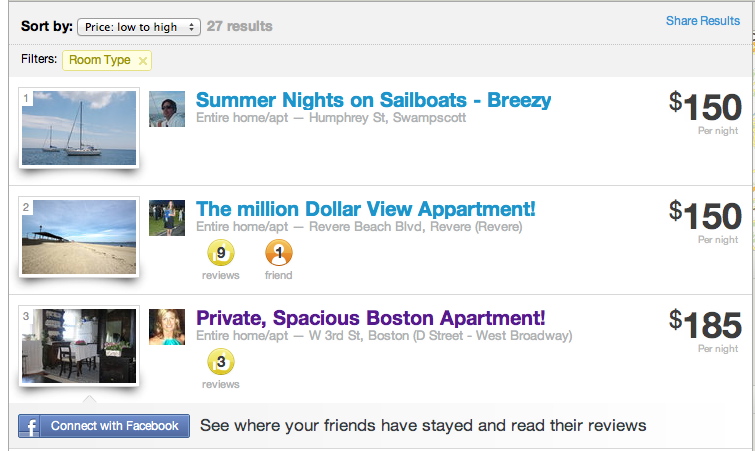Screen dimensions: 755x451
Task: Open The million Dollar View Appartment title
Action: tap(365, 209)
